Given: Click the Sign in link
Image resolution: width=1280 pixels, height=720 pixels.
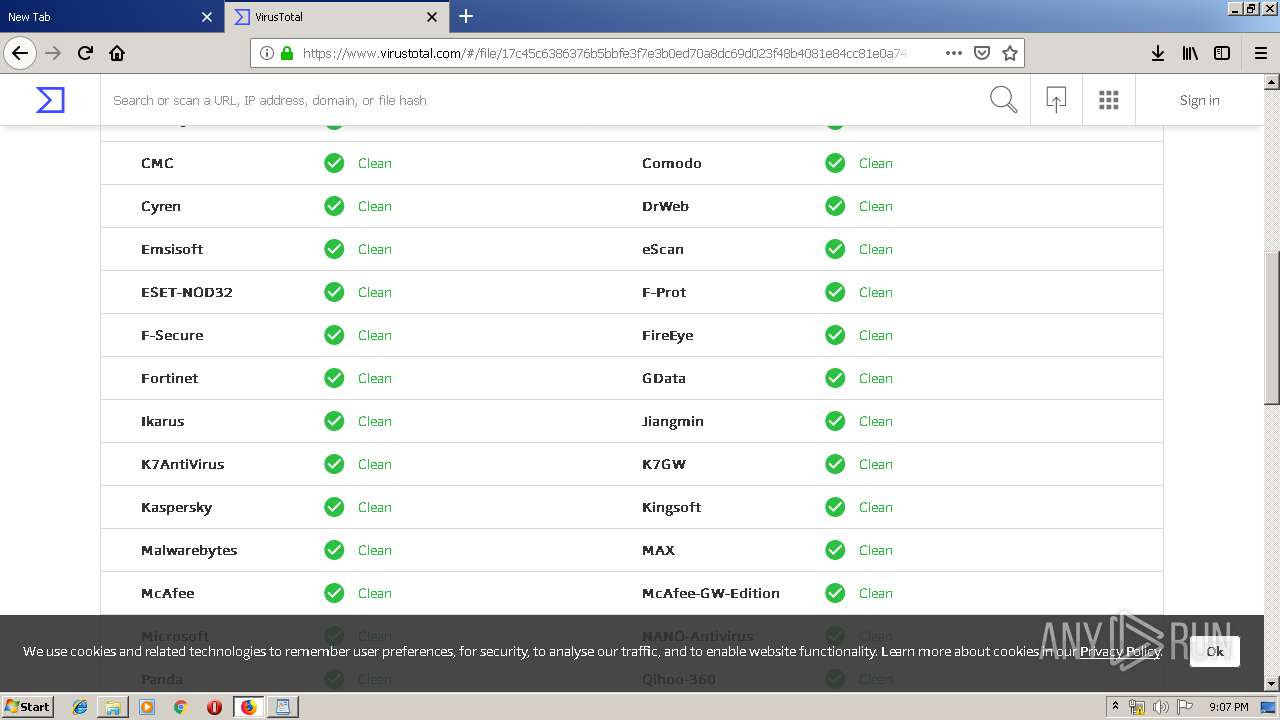Looking at the screenshot, I should click(x=1199, y=100).
